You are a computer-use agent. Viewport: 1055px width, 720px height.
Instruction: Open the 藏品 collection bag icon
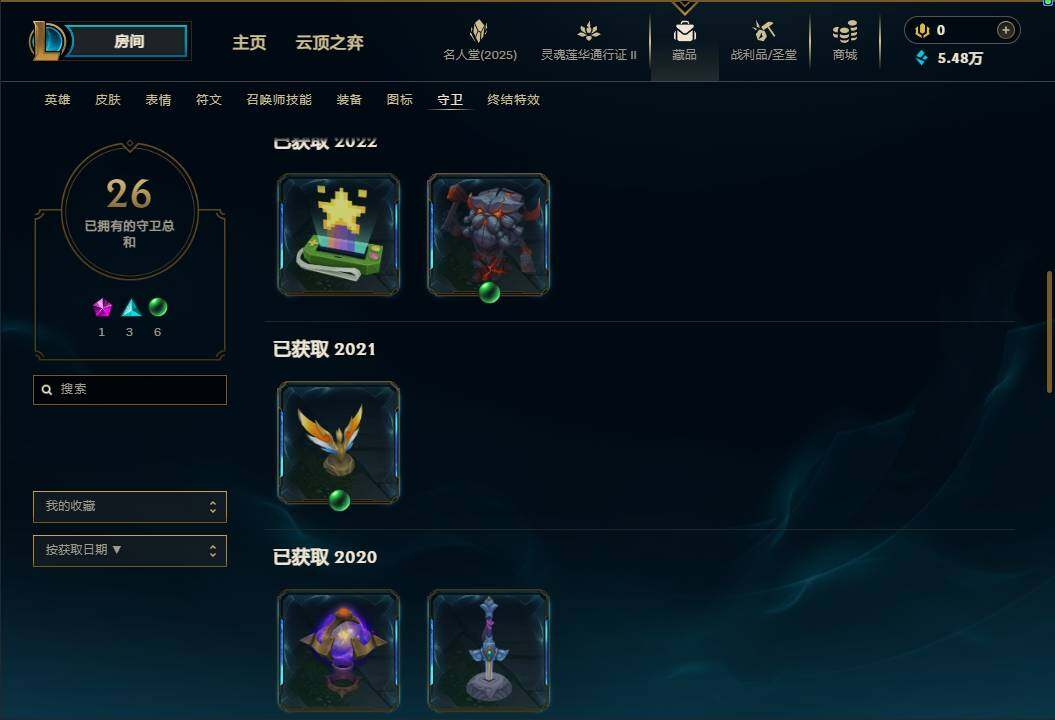click(x=684, y=31)
